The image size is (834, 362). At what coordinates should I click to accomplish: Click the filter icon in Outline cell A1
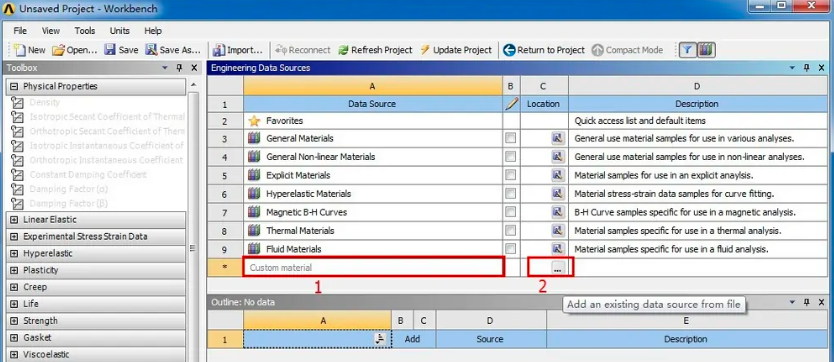click(380, 339)
